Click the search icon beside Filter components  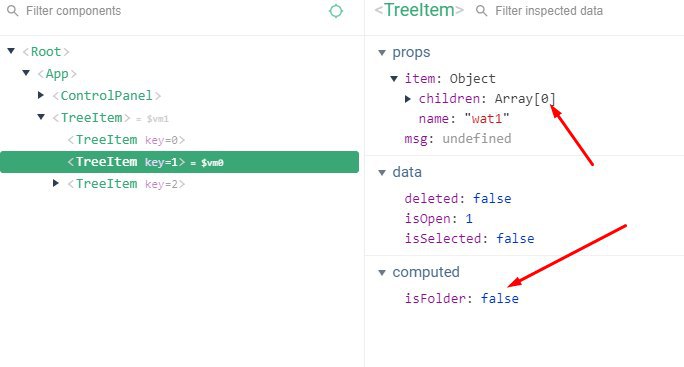click(x=13, y=11)
